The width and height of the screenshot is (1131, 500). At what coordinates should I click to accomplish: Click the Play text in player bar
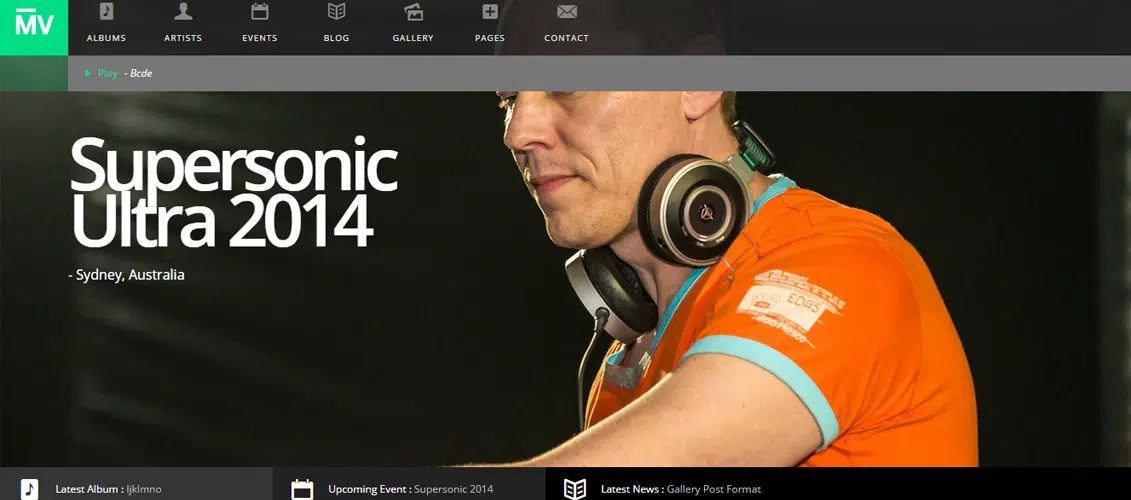point(107,73)
